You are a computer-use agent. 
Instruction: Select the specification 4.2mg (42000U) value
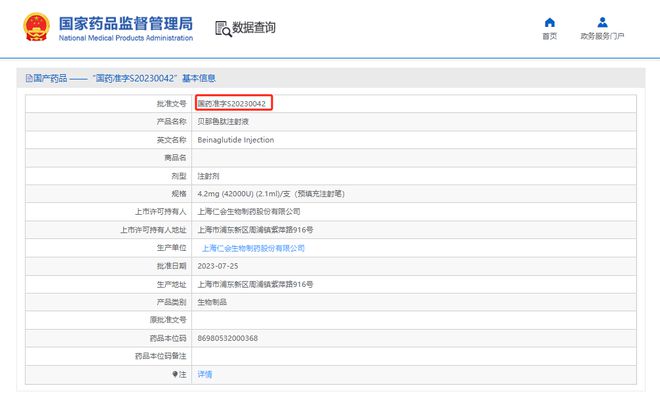pyautogui.click(x=271, y=194)
